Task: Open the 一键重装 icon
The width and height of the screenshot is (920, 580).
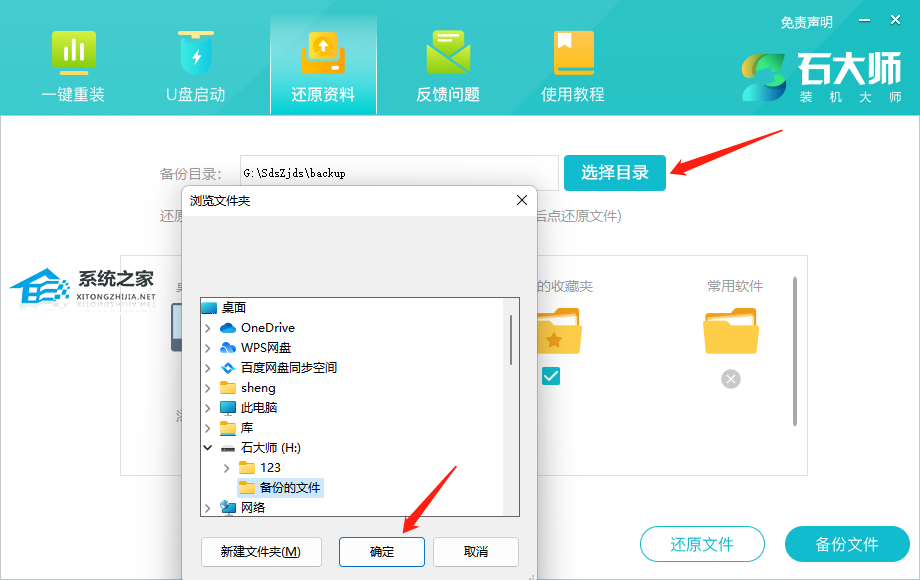Action: click(x=73, y=53)
